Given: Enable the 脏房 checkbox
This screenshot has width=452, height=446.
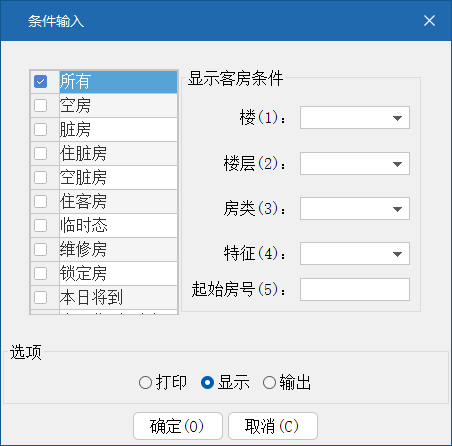Looking at the screenshot, I should (x=40, y=129).
